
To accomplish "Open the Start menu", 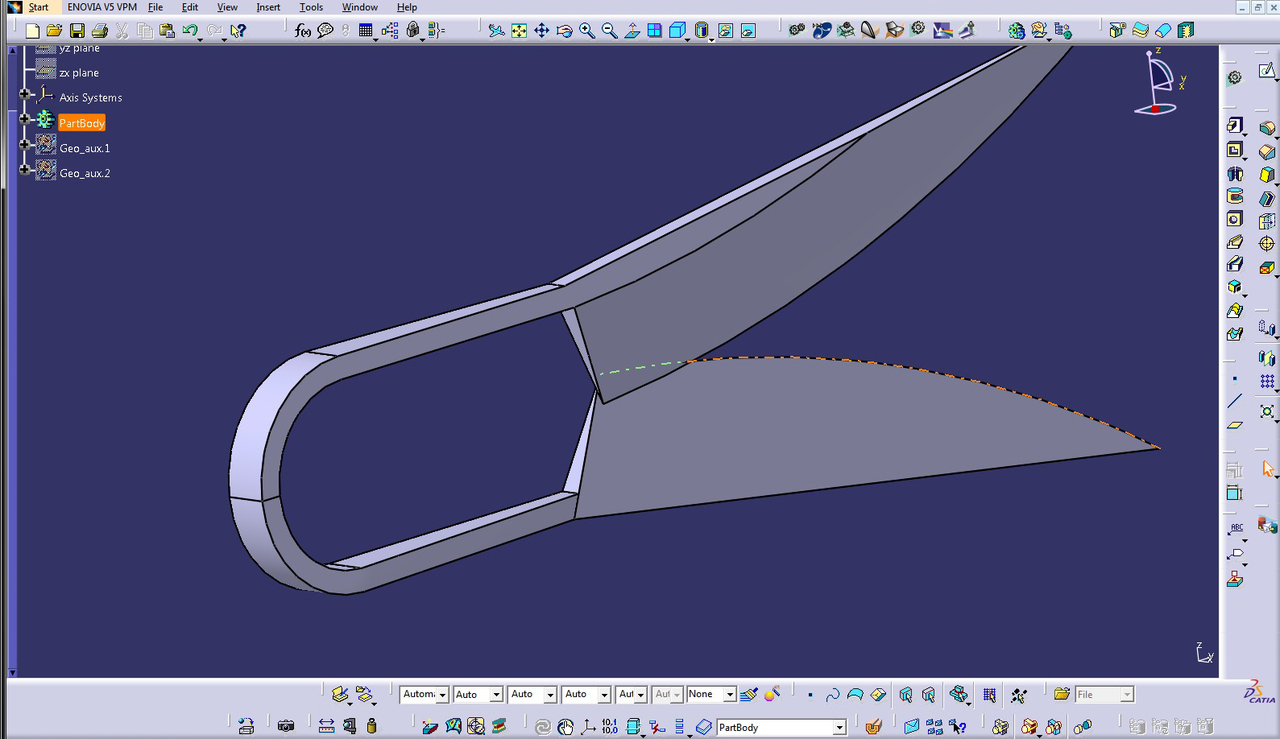I will 38,7.
